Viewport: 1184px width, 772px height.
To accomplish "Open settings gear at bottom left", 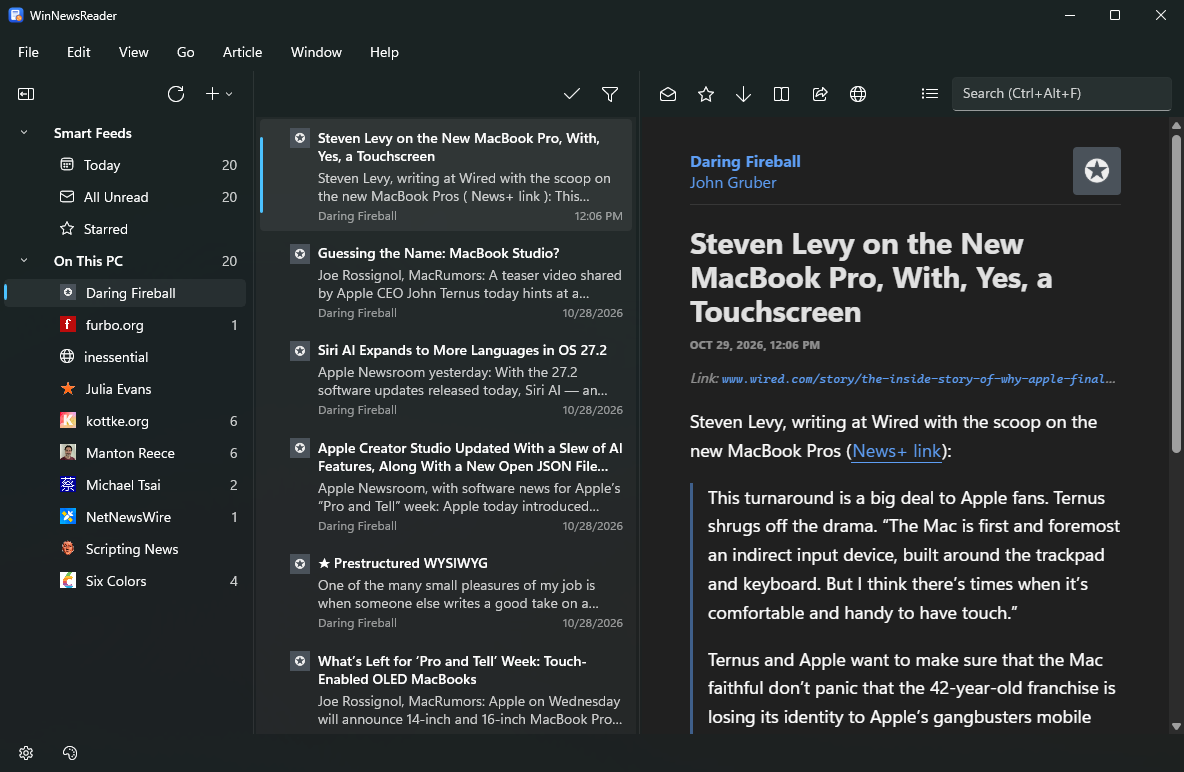I will point(26,753).
